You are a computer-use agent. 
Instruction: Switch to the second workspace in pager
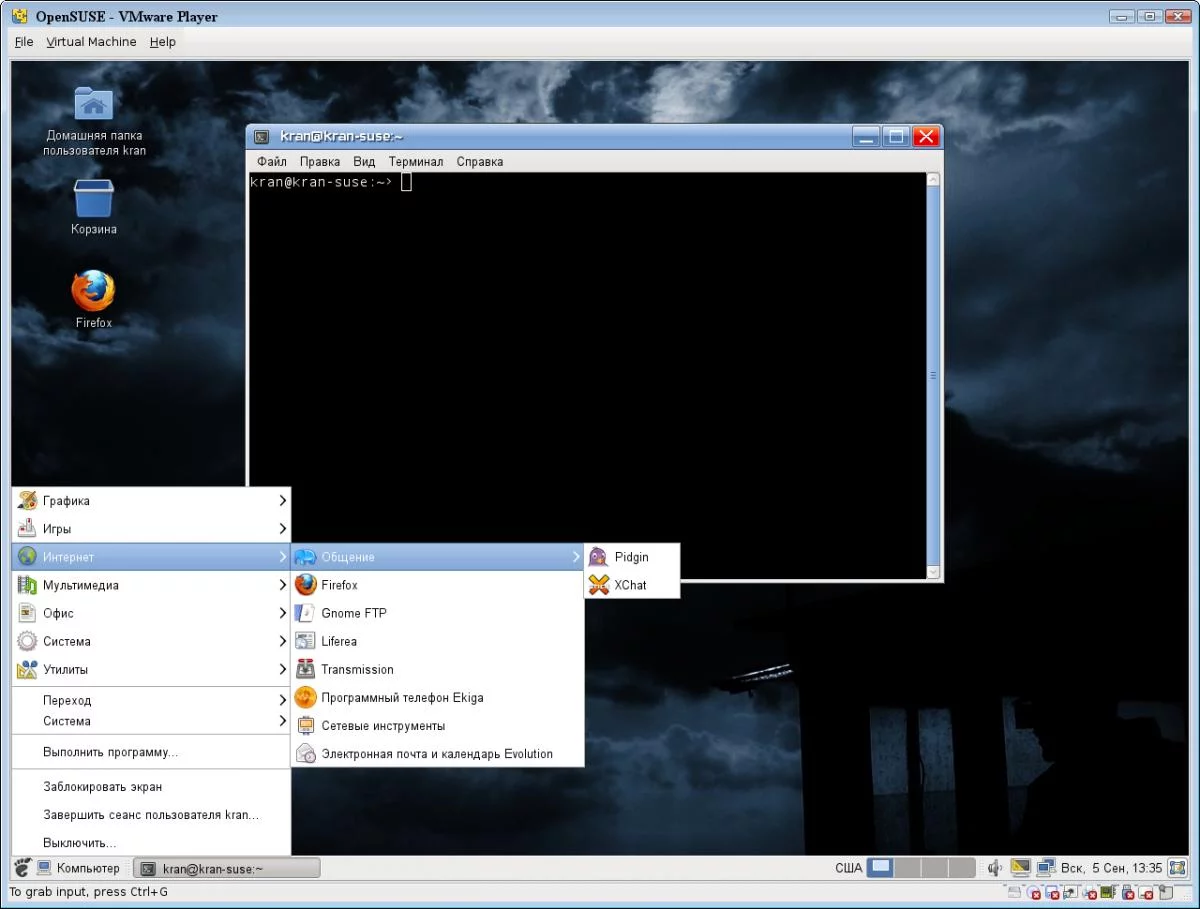pos(907,868)
